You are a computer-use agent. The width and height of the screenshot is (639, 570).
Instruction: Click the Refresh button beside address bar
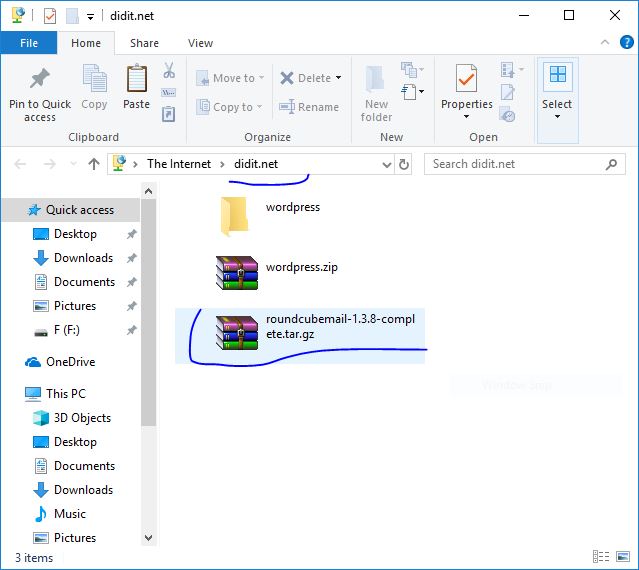403,164
